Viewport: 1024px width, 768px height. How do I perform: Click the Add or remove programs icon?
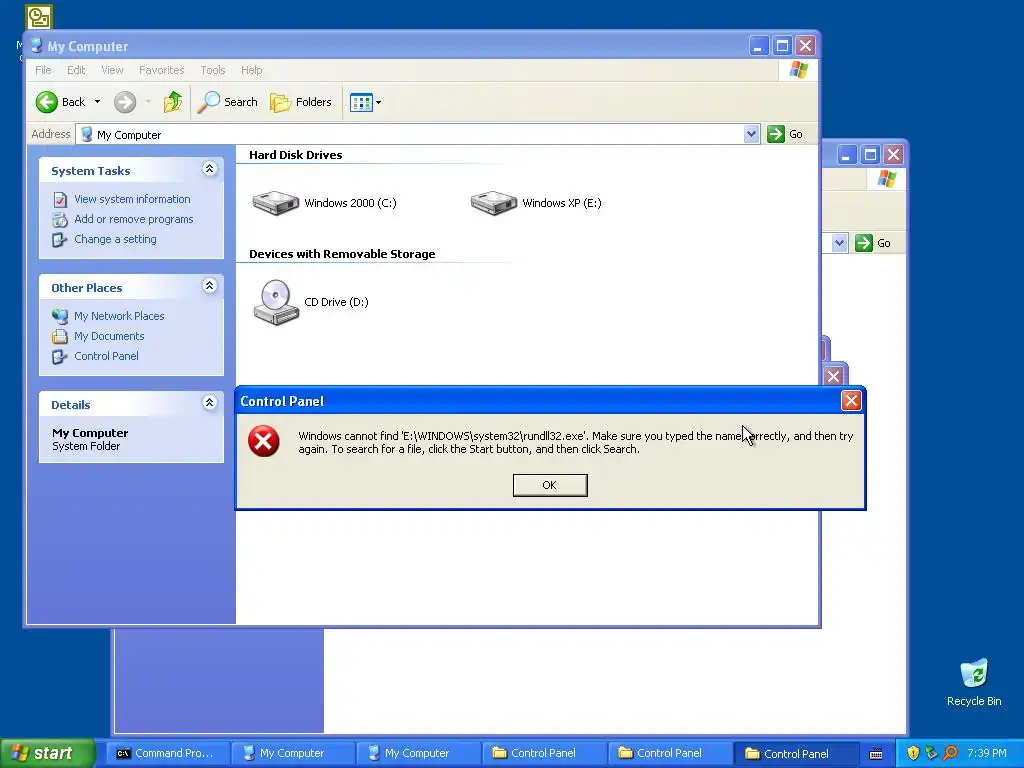[x=60, y=219]
